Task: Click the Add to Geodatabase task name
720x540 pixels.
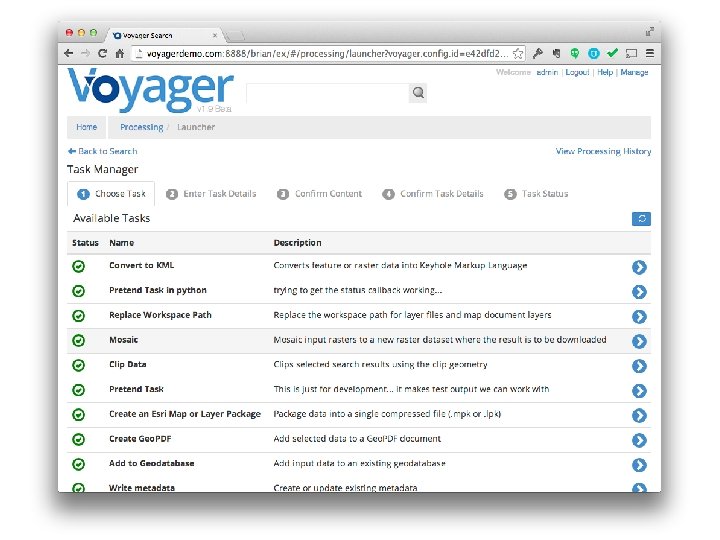Action: 152,464
